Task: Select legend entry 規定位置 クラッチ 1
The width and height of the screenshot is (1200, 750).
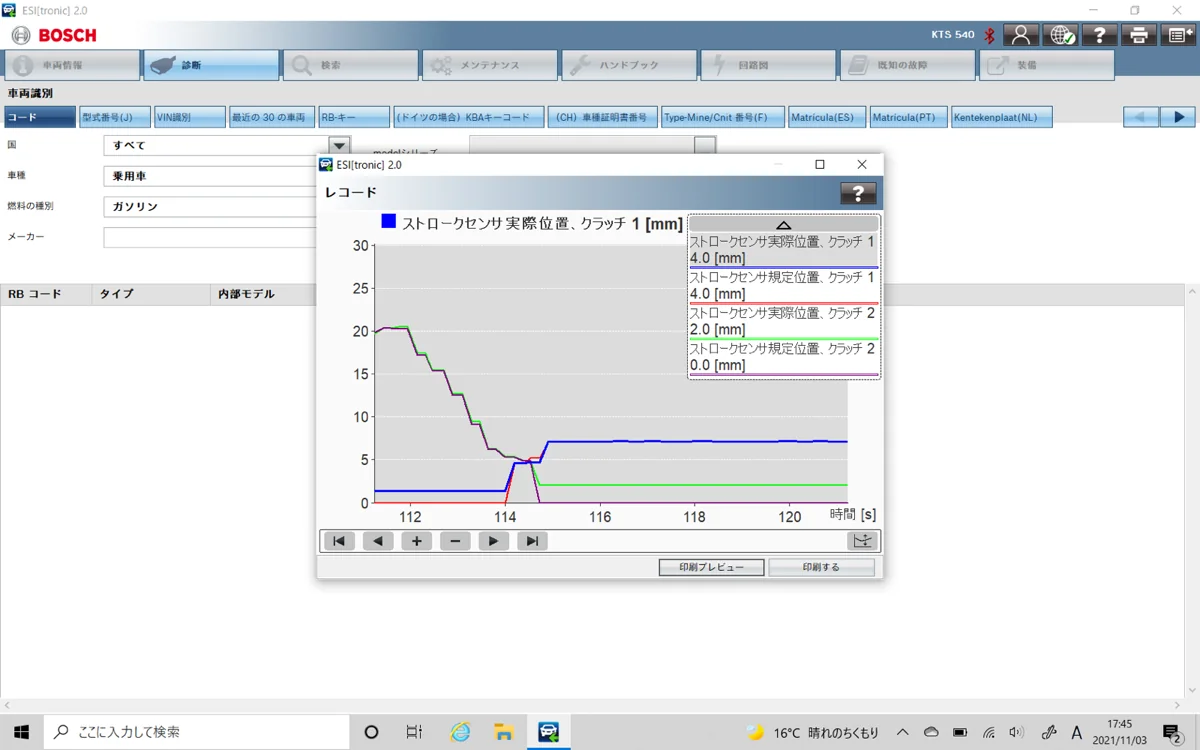Action: pos(783,286)
